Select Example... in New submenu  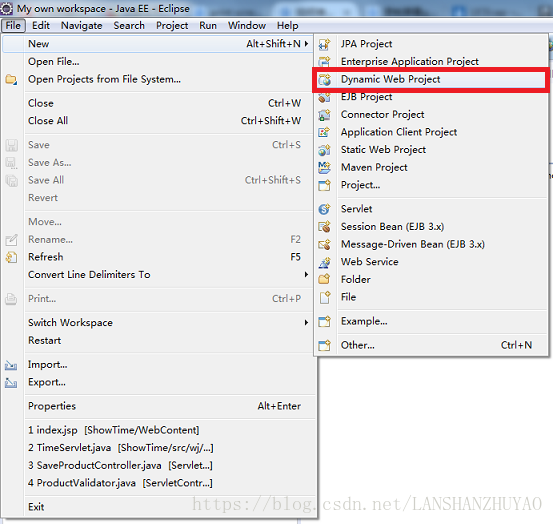pyautogui.click(x=431, y=322)
